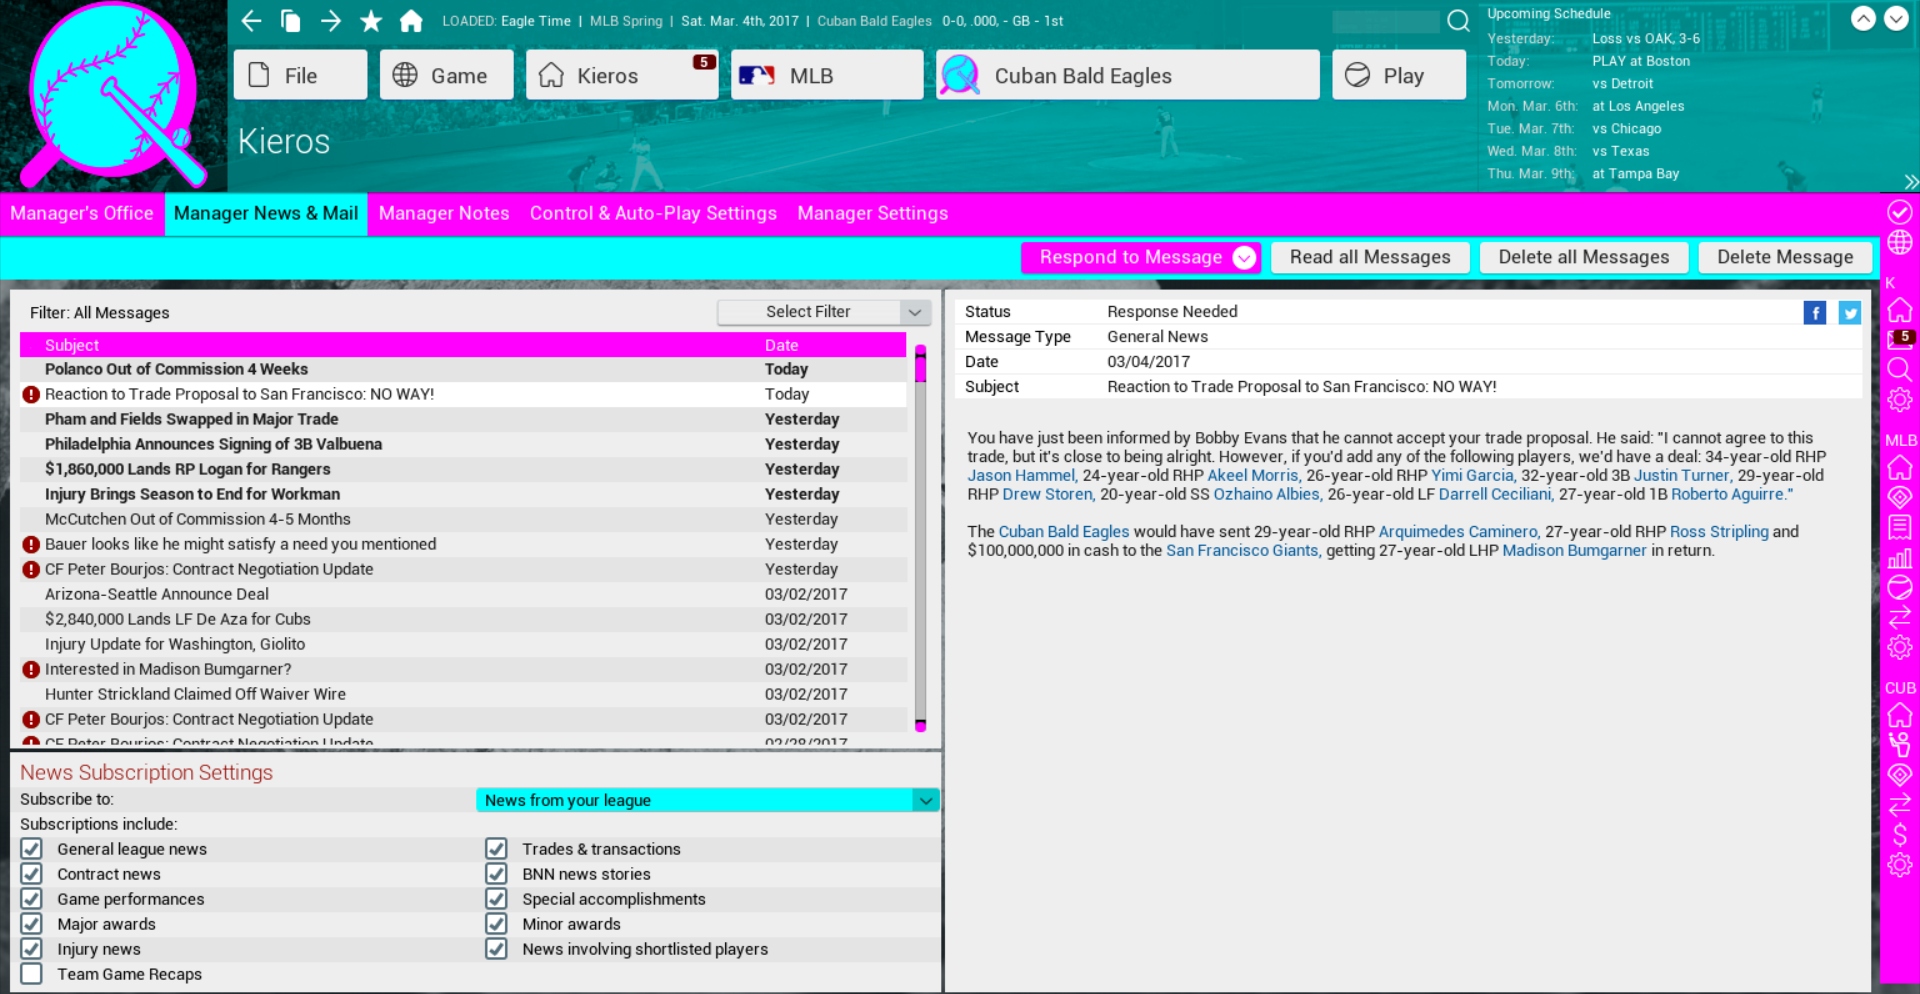This screenshot has height=994, width=1920.
Task: Toggle Major awards checkbox
Action: click(x=32, y=924)
